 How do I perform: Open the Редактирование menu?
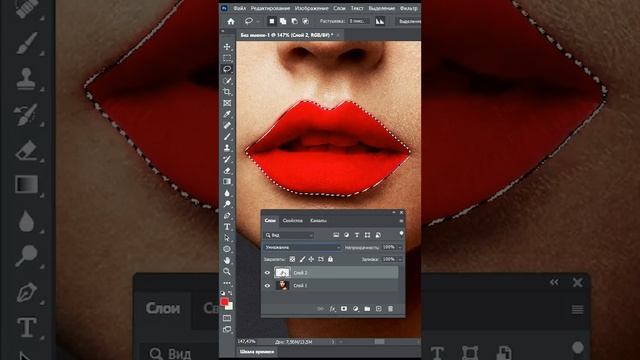270,8
